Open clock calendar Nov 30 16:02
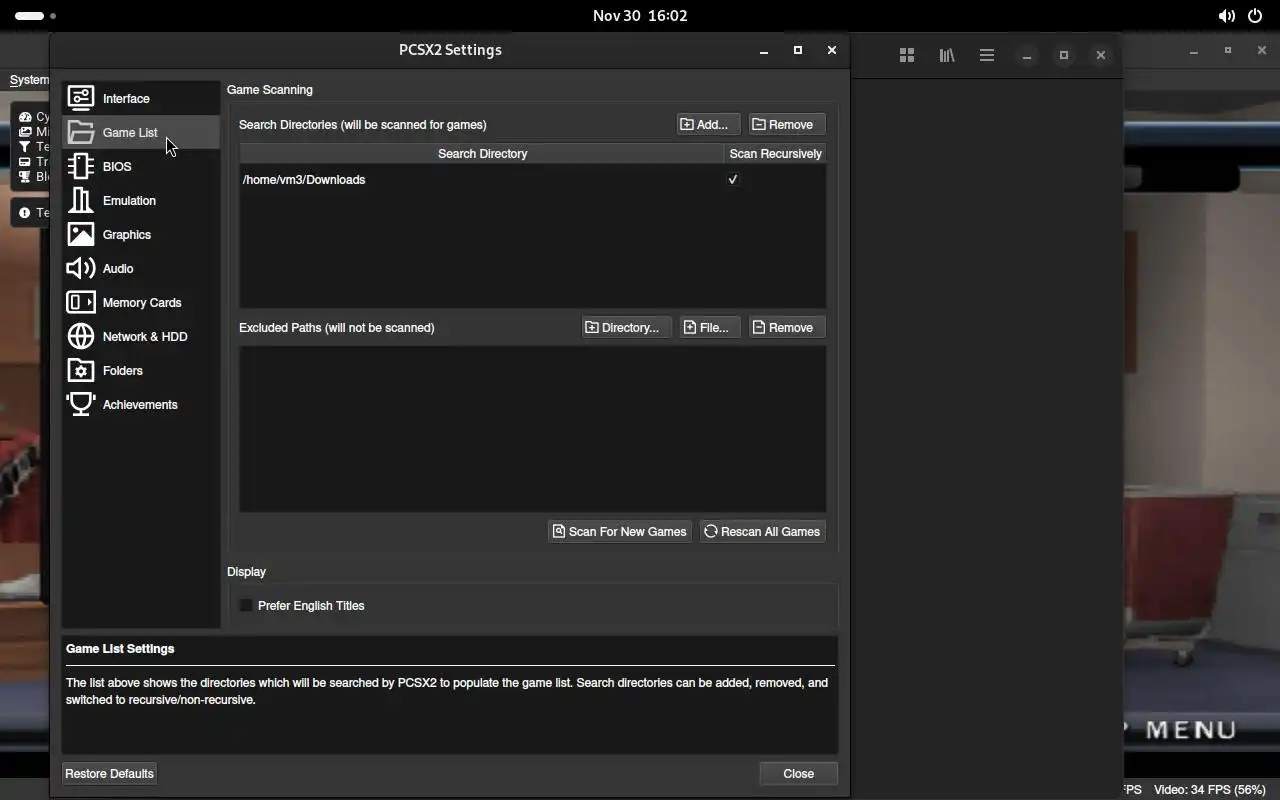Image resolution: width=1280 pixels, height=800 pixels. pyautogui.click(x=640, y=16)
